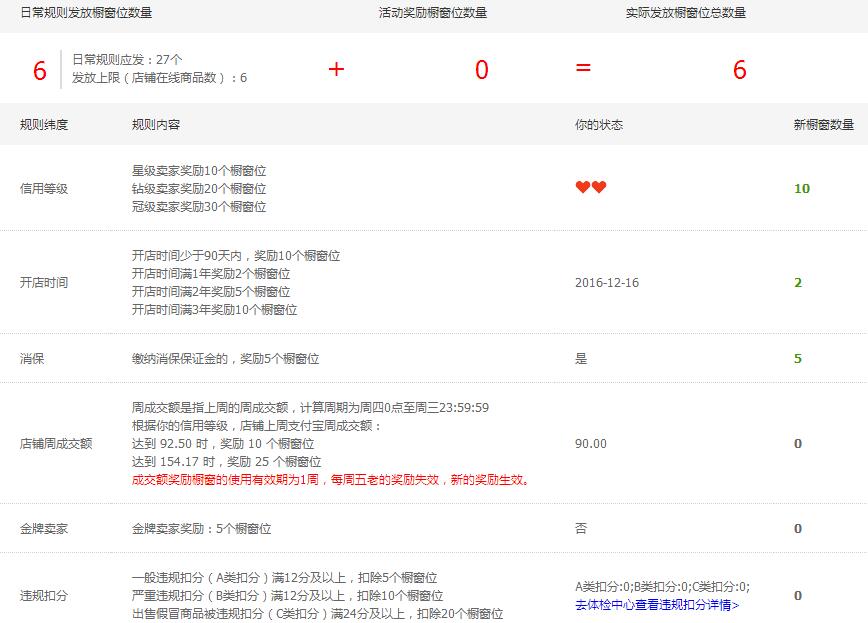The height and width of the screenshot is (623, 868).
Task: Click the green 10 showcase count
Action: 801,188
